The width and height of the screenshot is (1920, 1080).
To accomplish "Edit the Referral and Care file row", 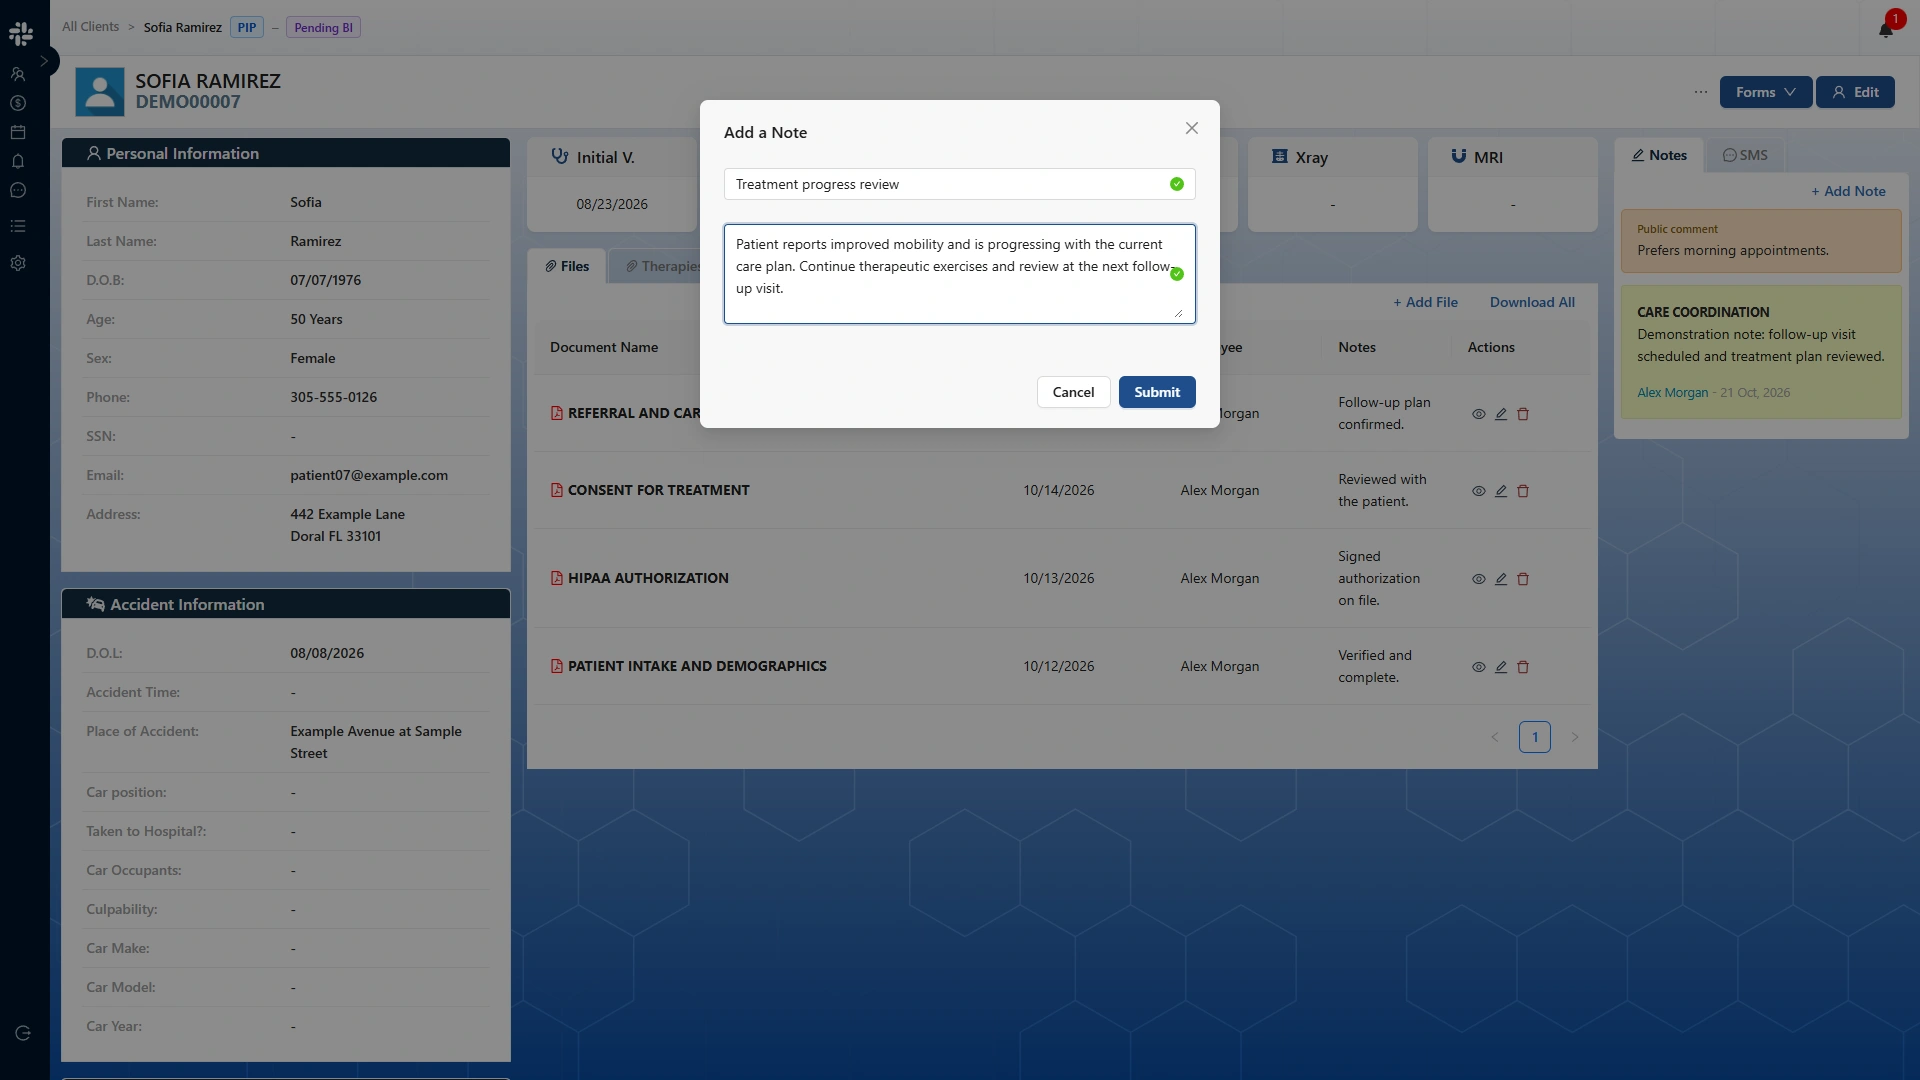I will 1501,414.
